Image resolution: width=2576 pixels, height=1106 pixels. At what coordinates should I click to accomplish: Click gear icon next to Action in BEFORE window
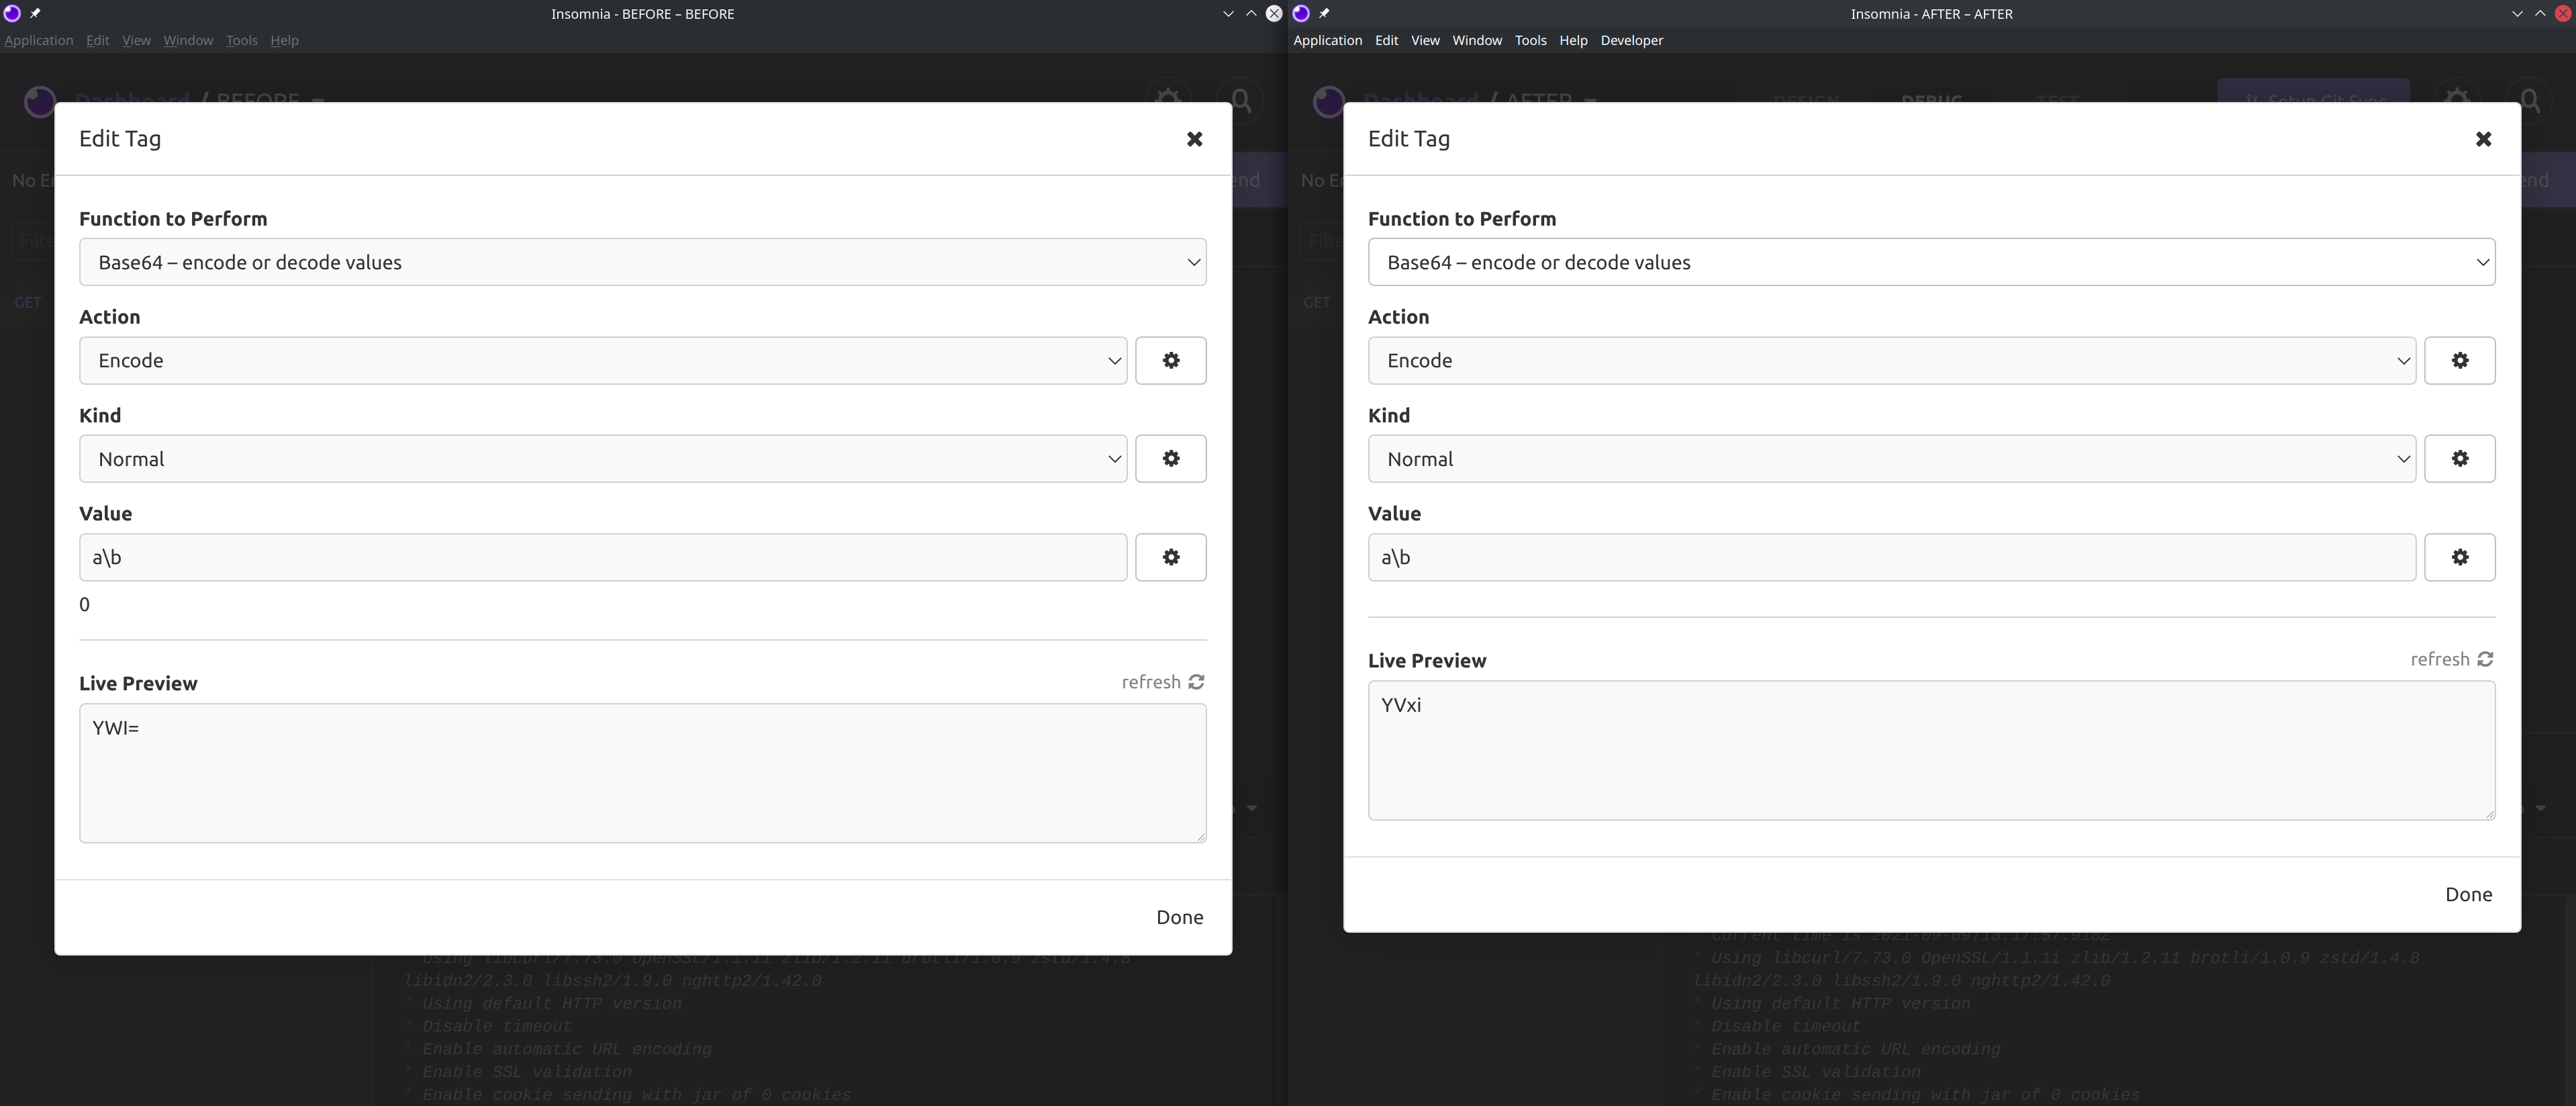tap(1170, 360)
